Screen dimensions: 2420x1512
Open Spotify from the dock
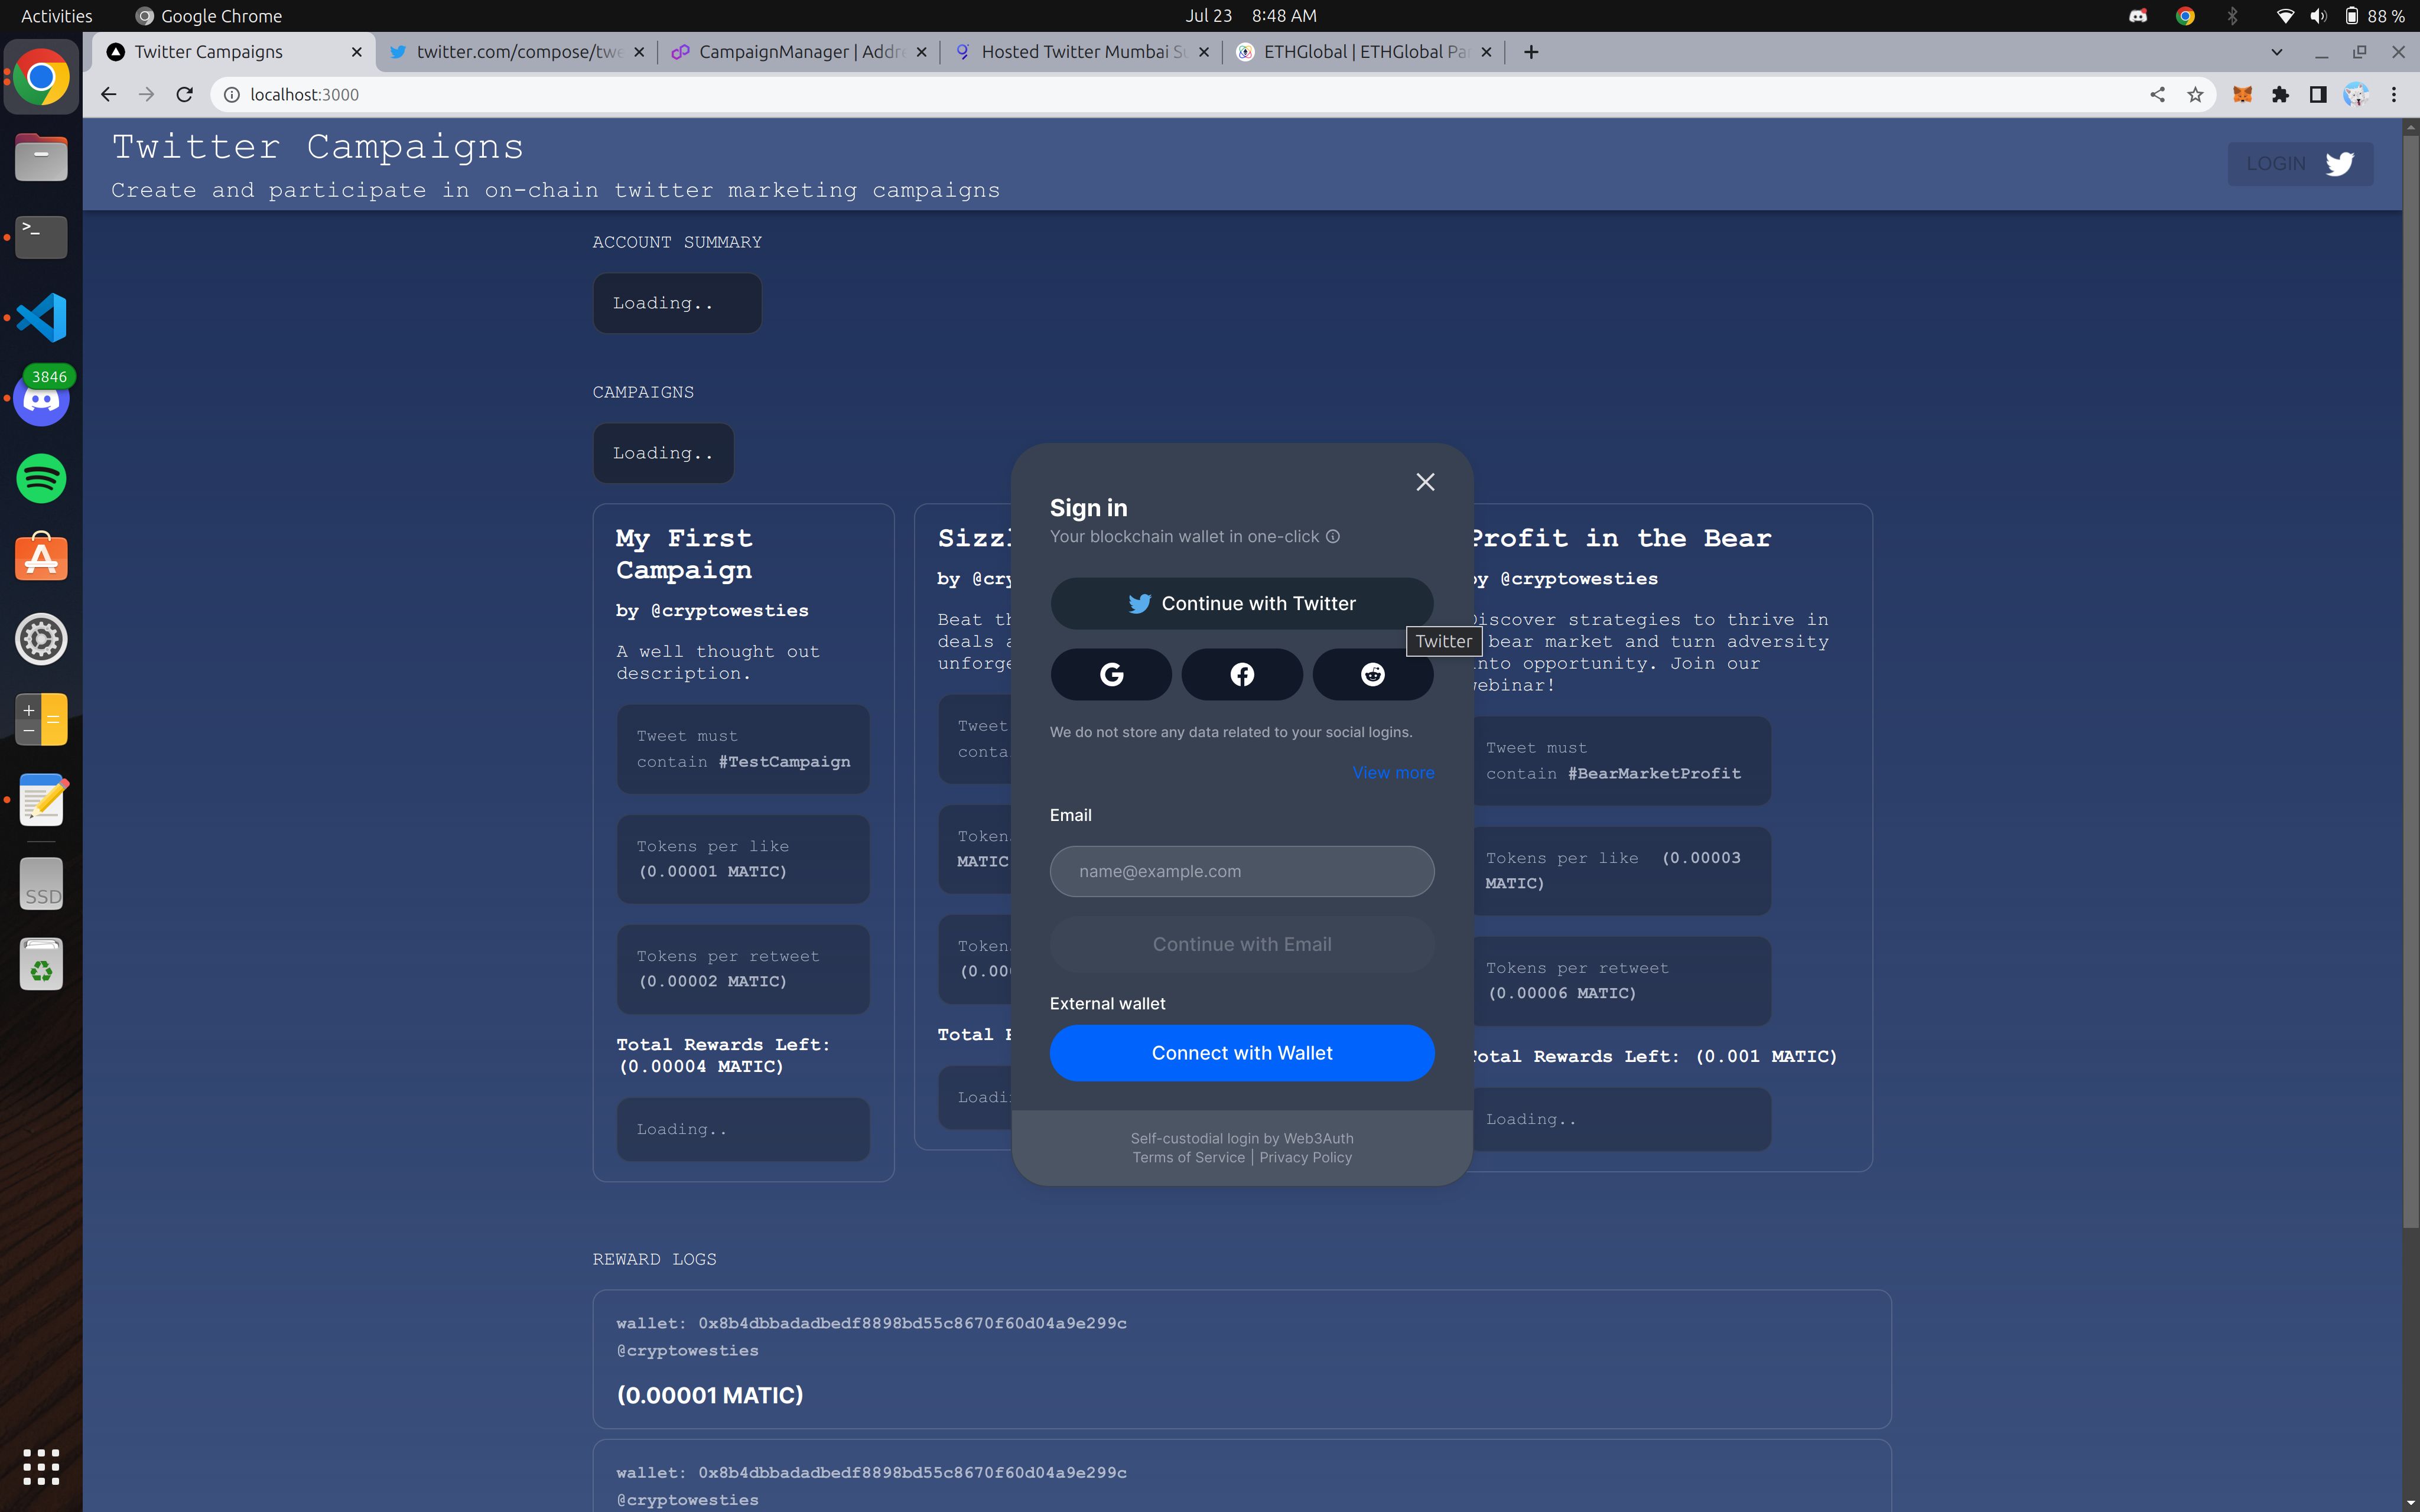point(41,478)
